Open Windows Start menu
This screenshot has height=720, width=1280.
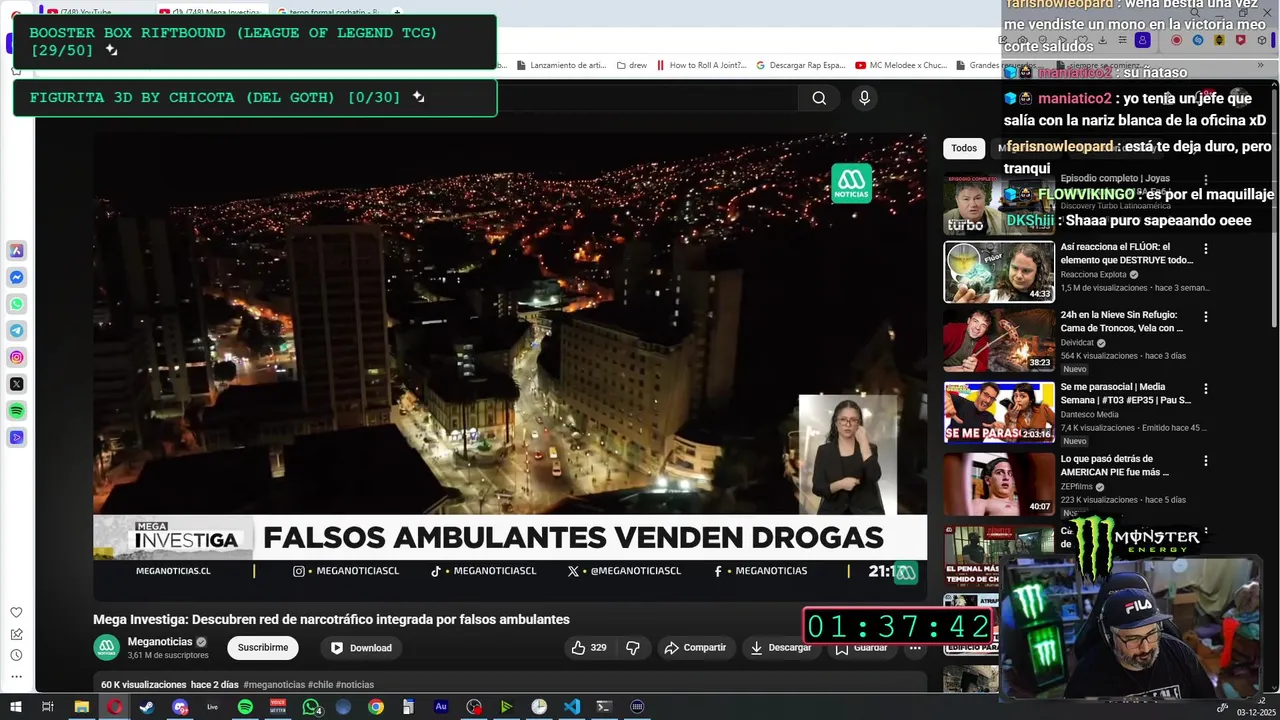pyautogui.click(x=16, y=707)
